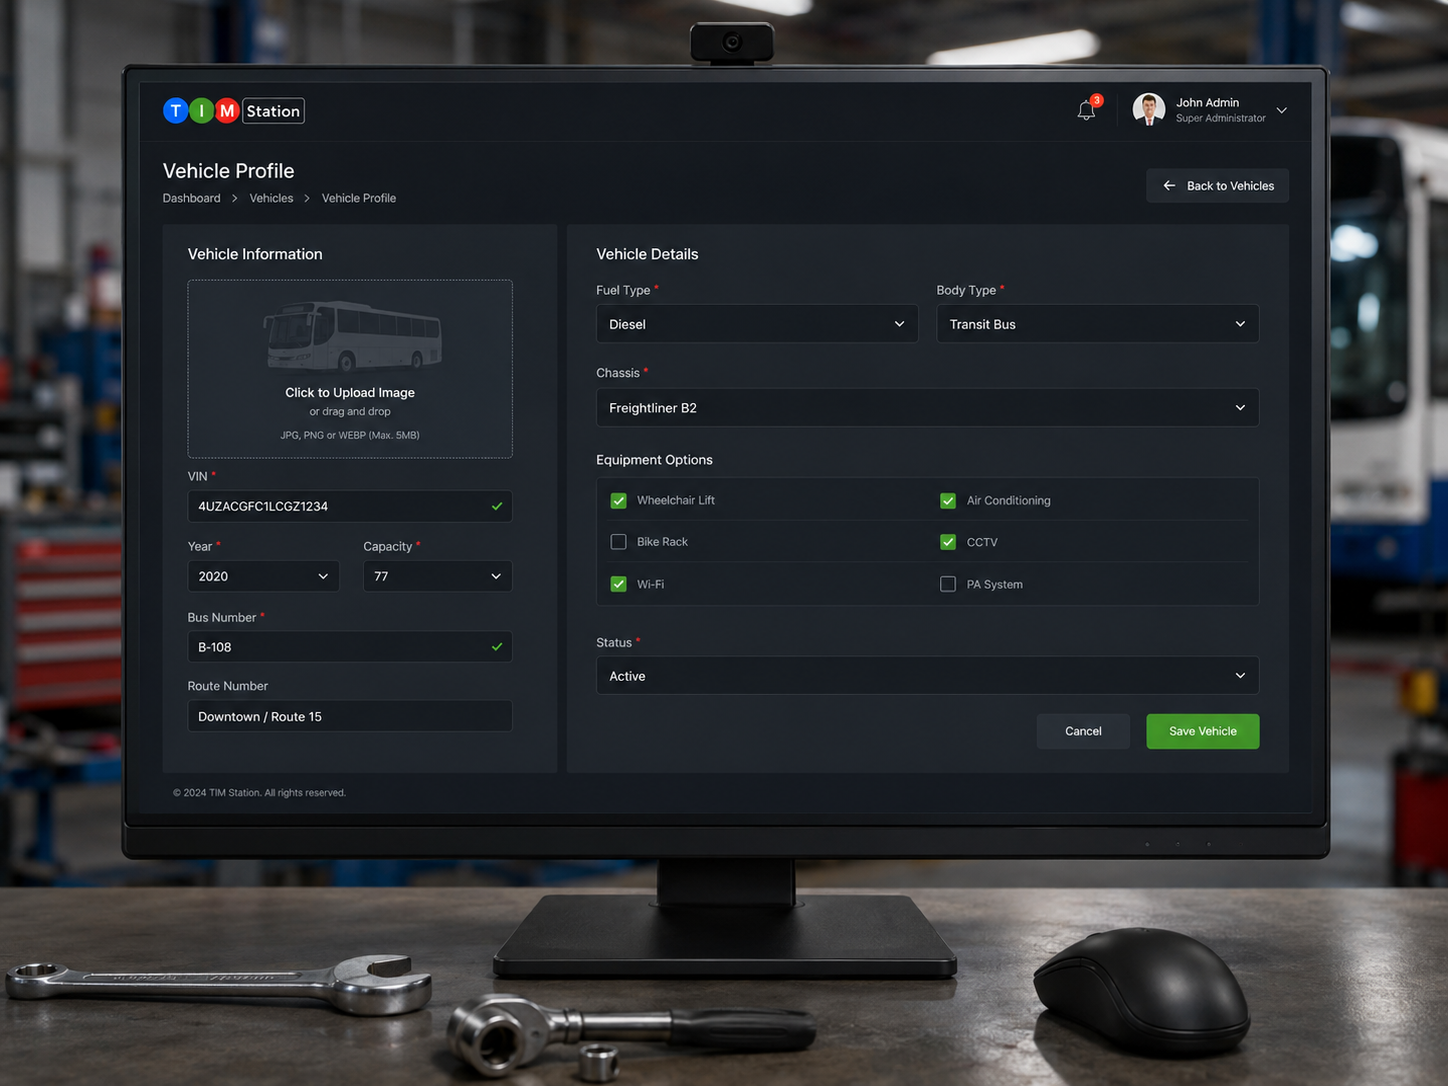
Task: Disable the CCTV checkbox
Action: [x=948, y=542]
